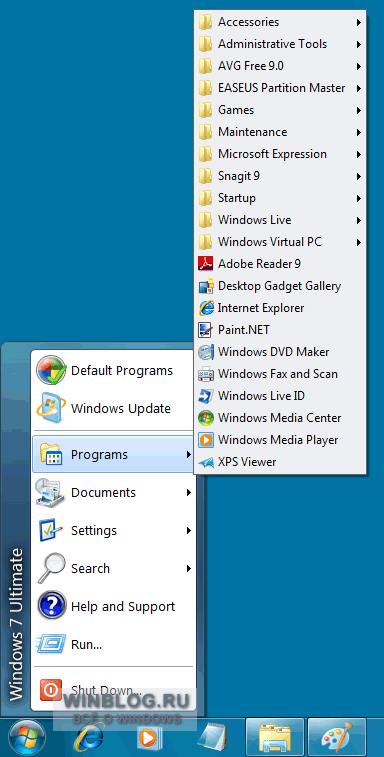Open the Maintenance folder
Image resolution: width=384 pixels, height=757 pixels.
pyautogui.click(x=280, y=132)
